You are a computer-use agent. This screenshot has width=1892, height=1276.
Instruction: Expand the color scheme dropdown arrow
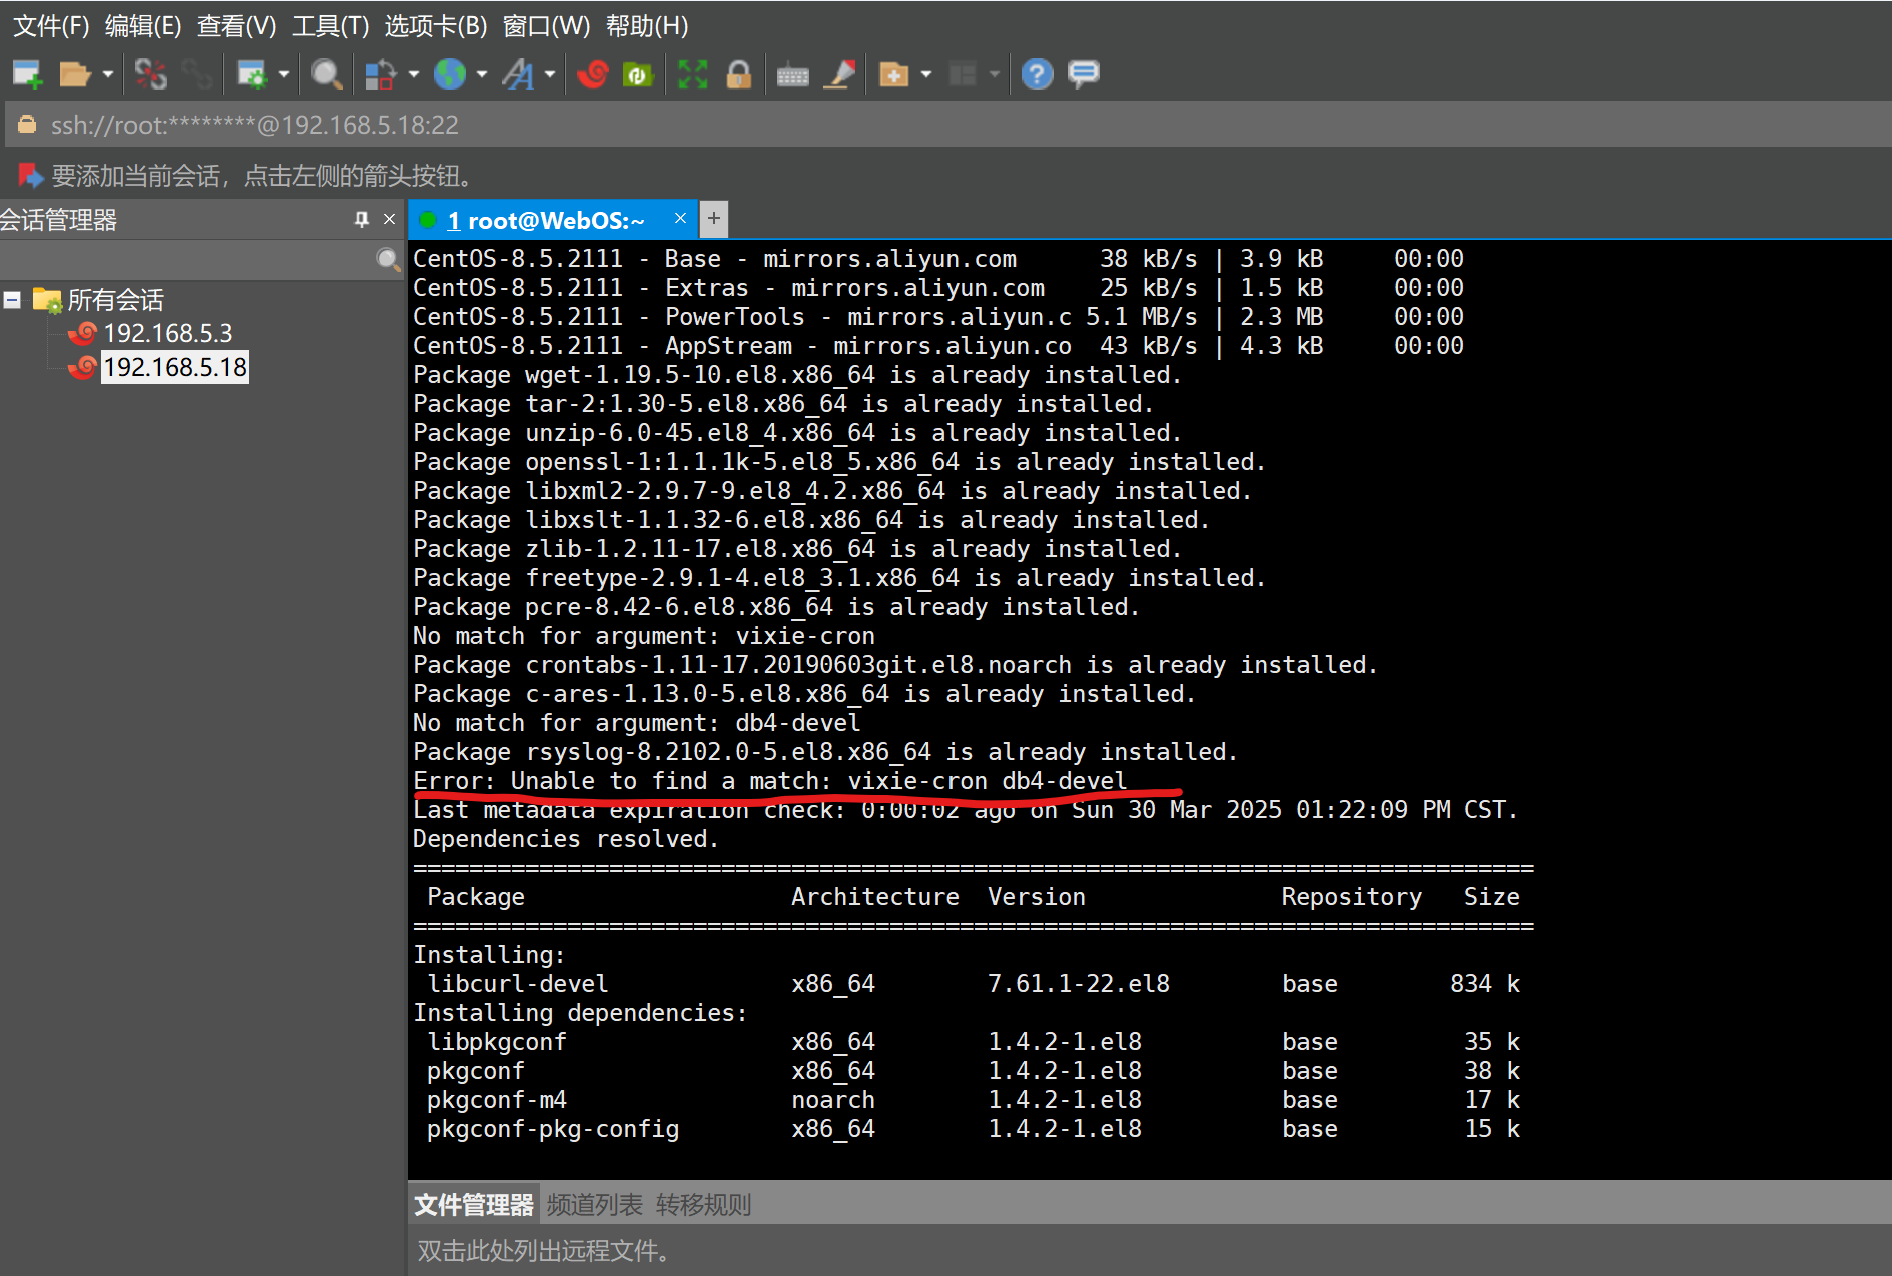coord(413,74)
